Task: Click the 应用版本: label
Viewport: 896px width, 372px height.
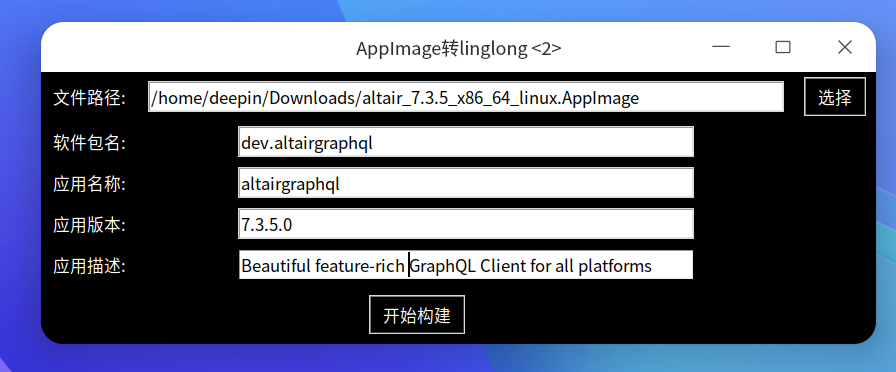Action: tap(89, 225)
